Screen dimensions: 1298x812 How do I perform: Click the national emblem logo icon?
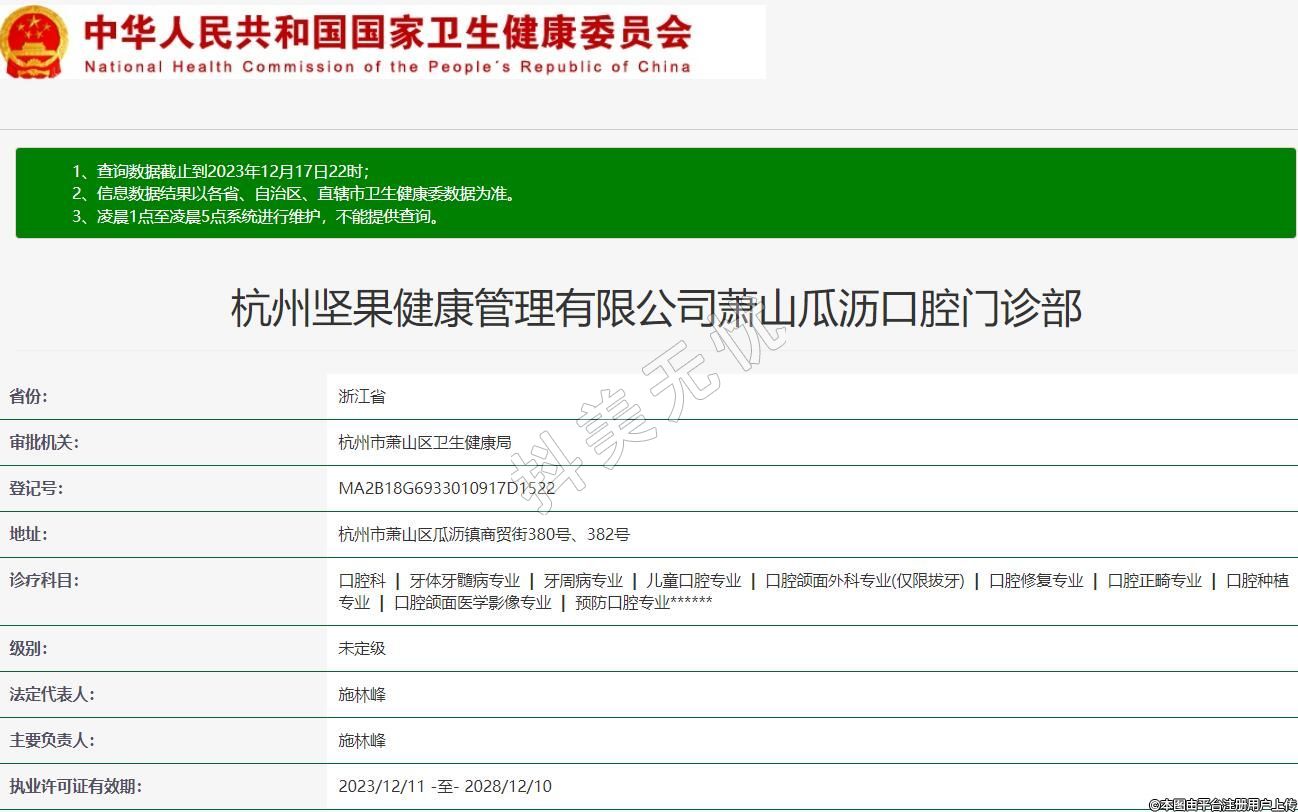pos(34,42)
